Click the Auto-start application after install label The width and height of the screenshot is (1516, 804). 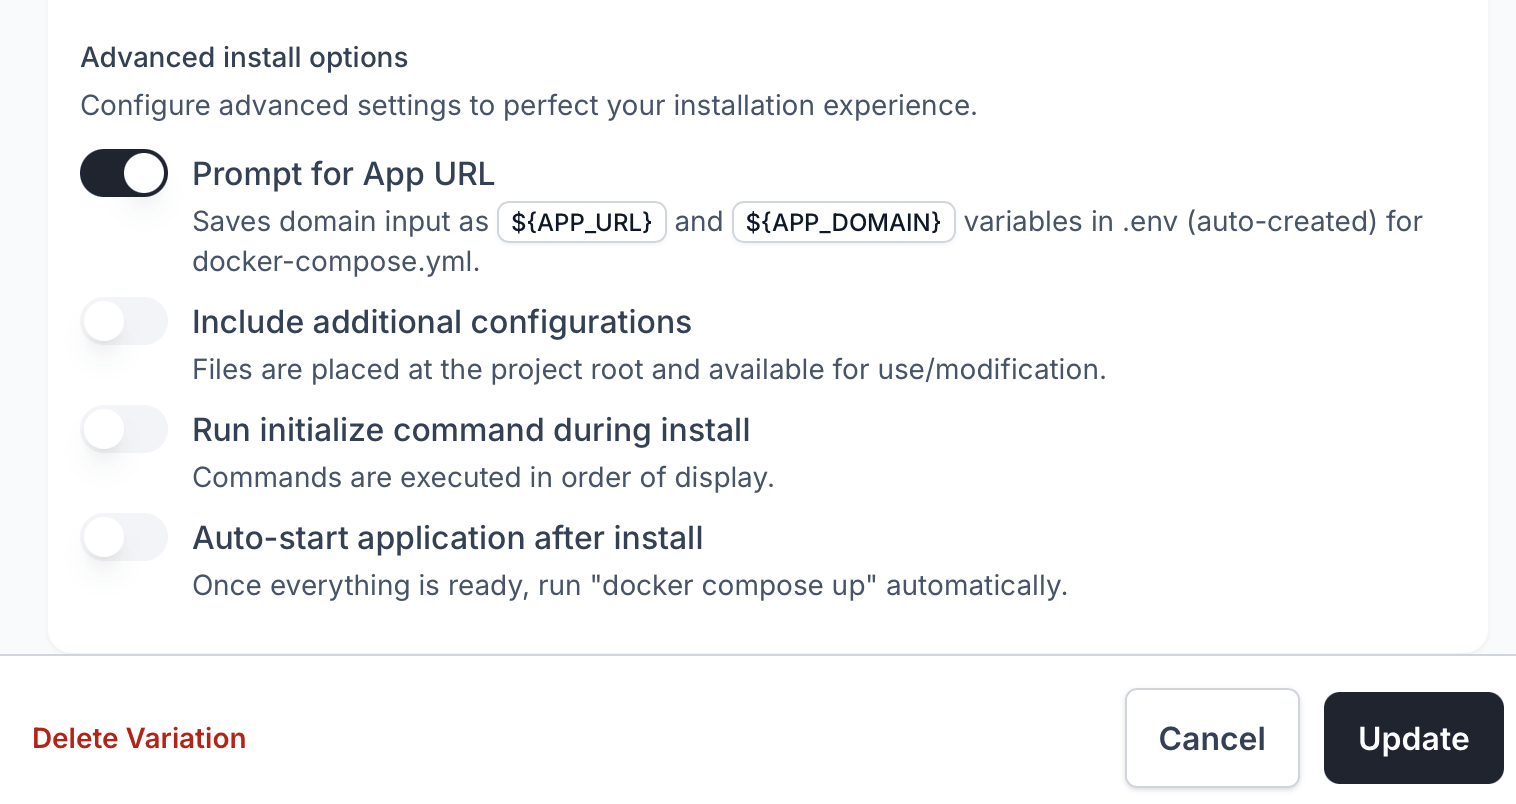[447, 537]
